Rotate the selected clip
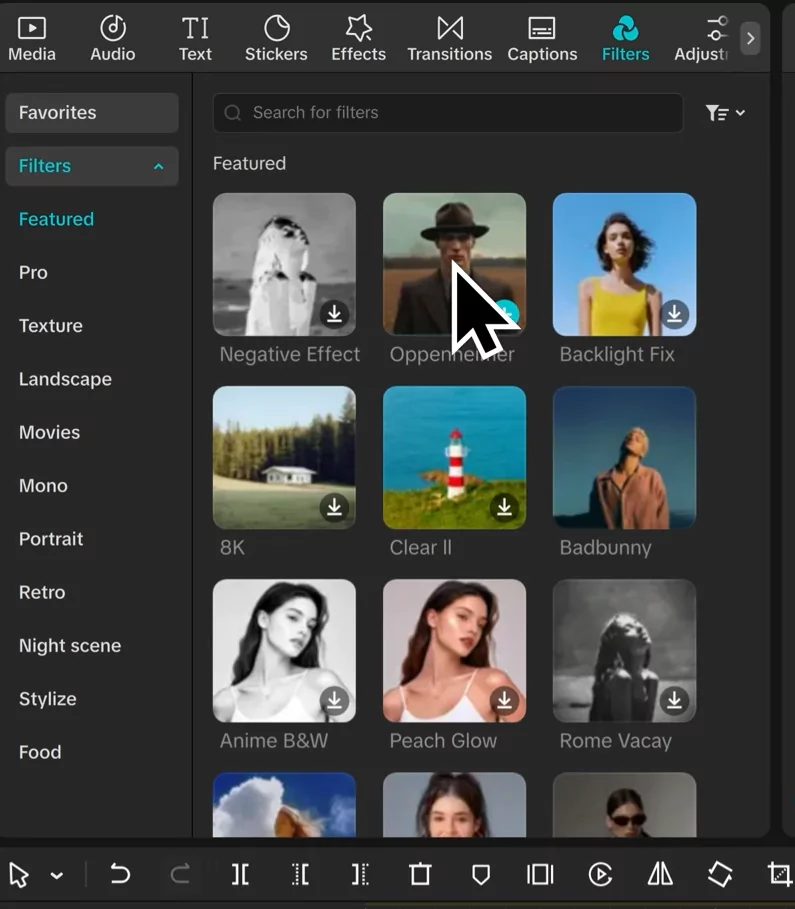The height and width of the screenshot is (909, 795). 720,874
